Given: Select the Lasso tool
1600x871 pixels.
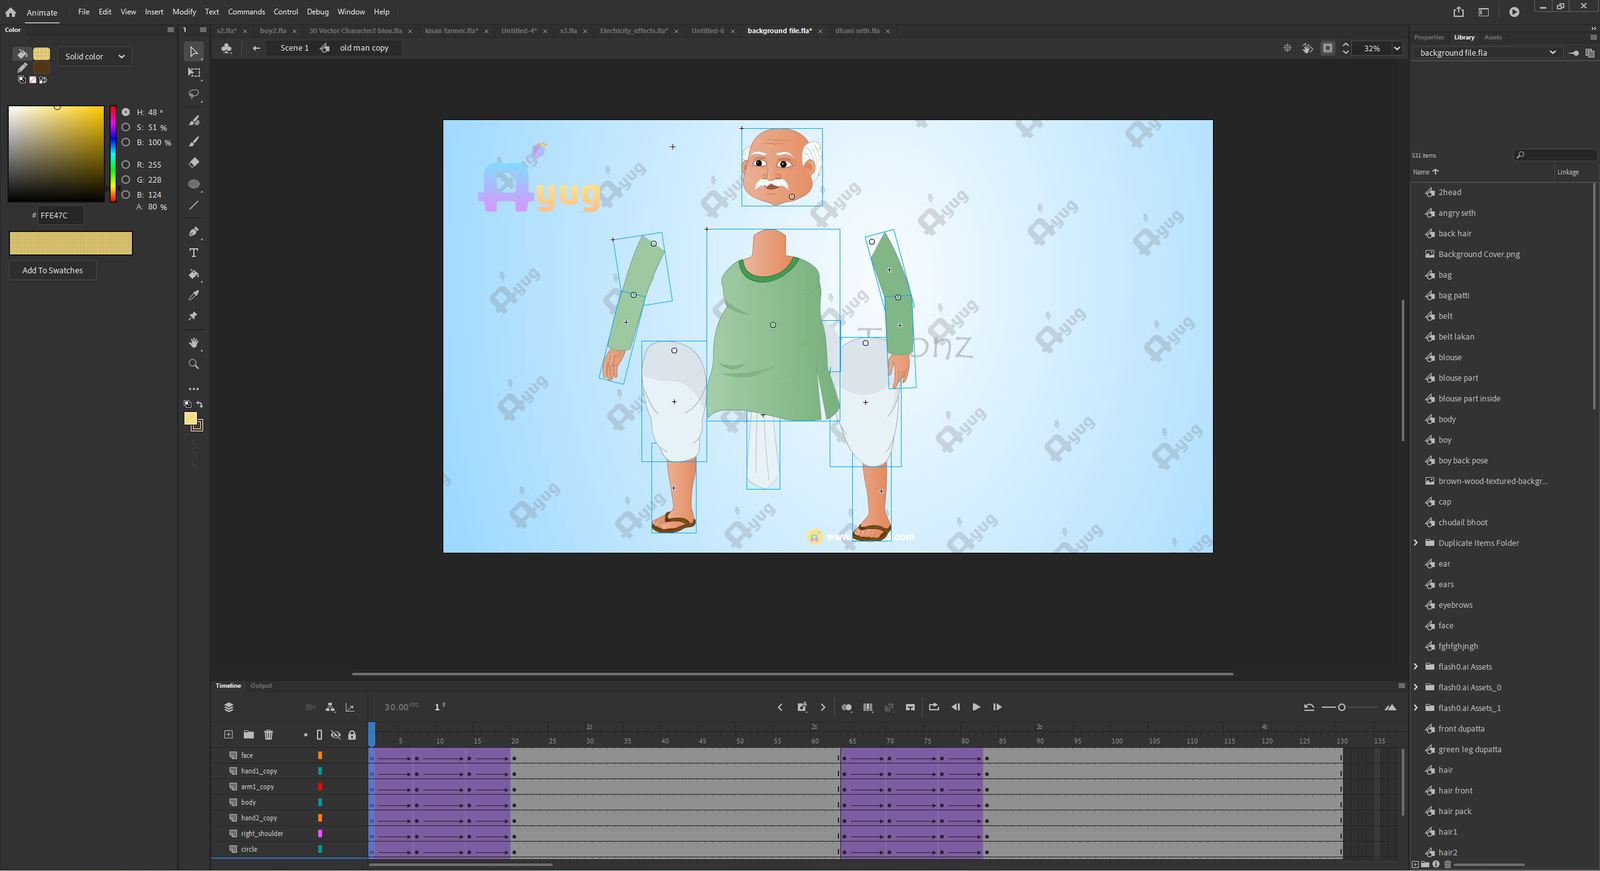Looking at the screenshot, I should [x=194, y=94].
